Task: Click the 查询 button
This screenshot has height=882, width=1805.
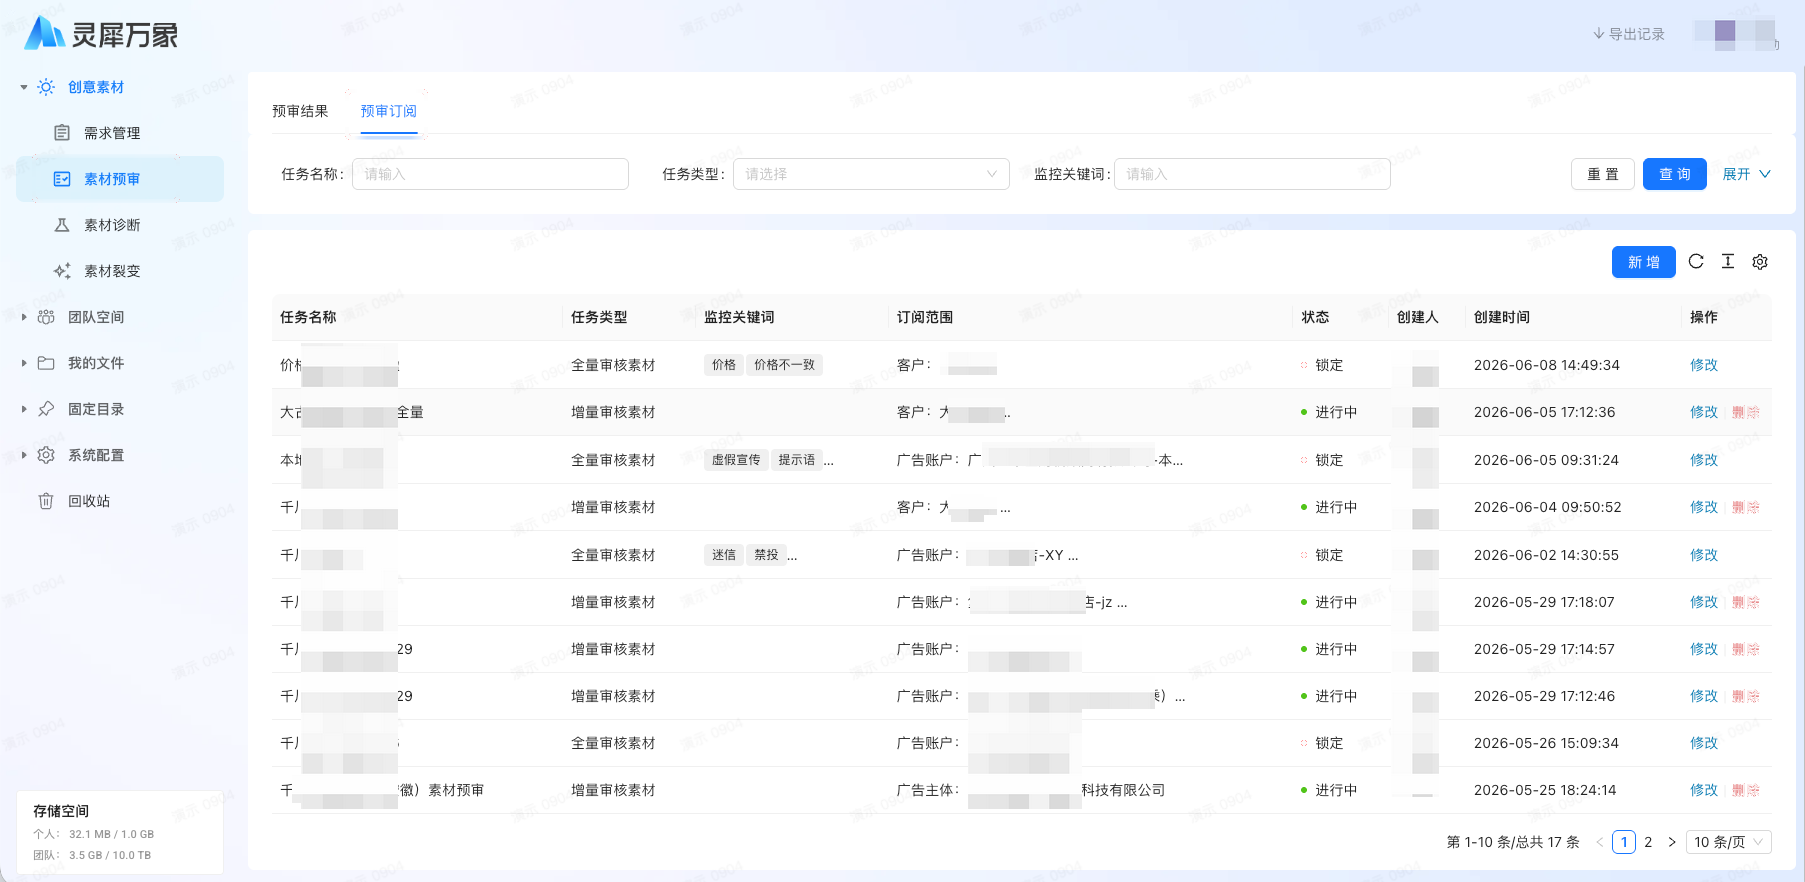Action: 1675,174
